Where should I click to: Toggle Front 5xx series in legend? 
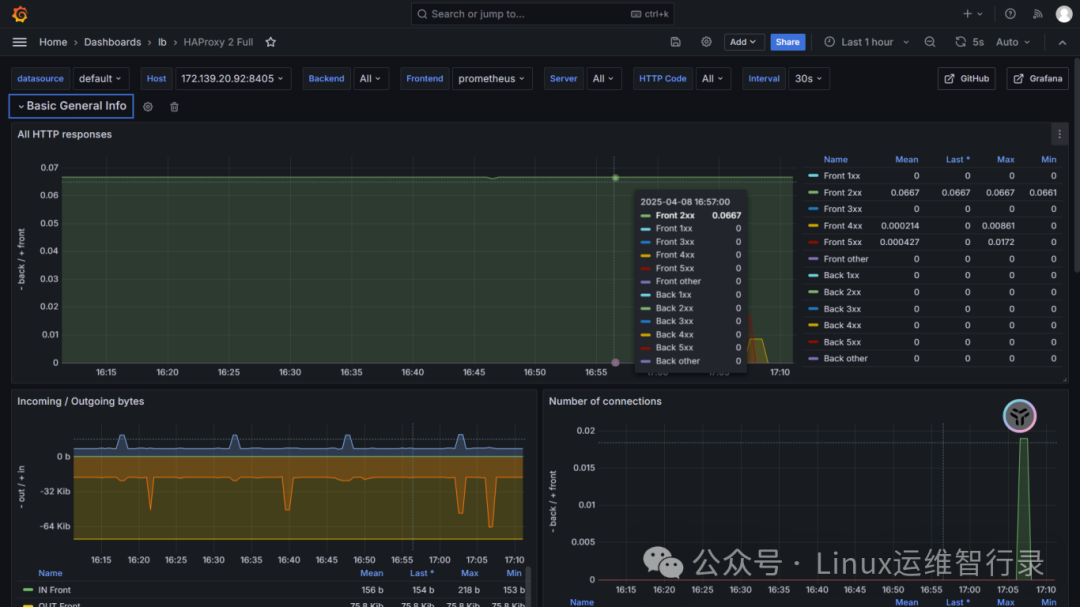point(841,242)
